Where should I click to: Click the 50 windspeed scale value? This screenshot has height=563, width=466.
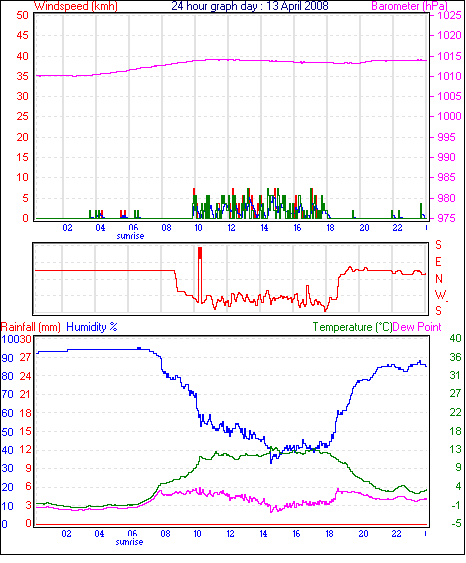point(22,15)
